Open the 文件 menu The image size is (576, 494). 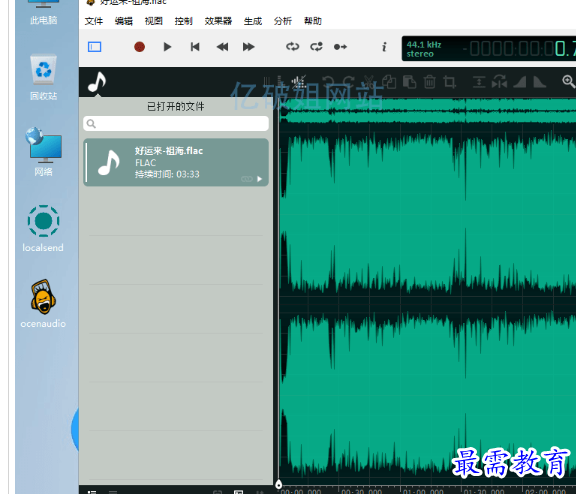[94, 21]
